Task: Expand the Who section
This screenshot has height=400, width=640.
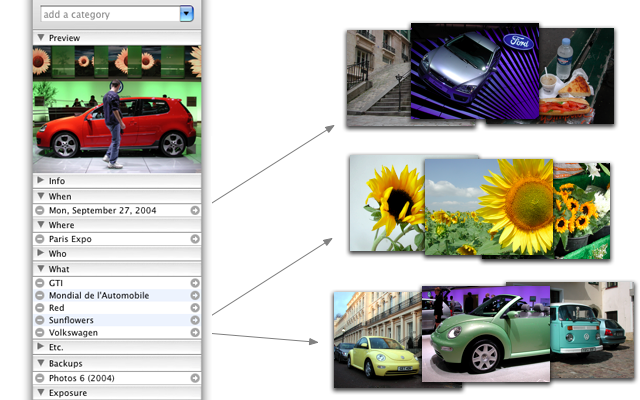Action: pos(41,254)
